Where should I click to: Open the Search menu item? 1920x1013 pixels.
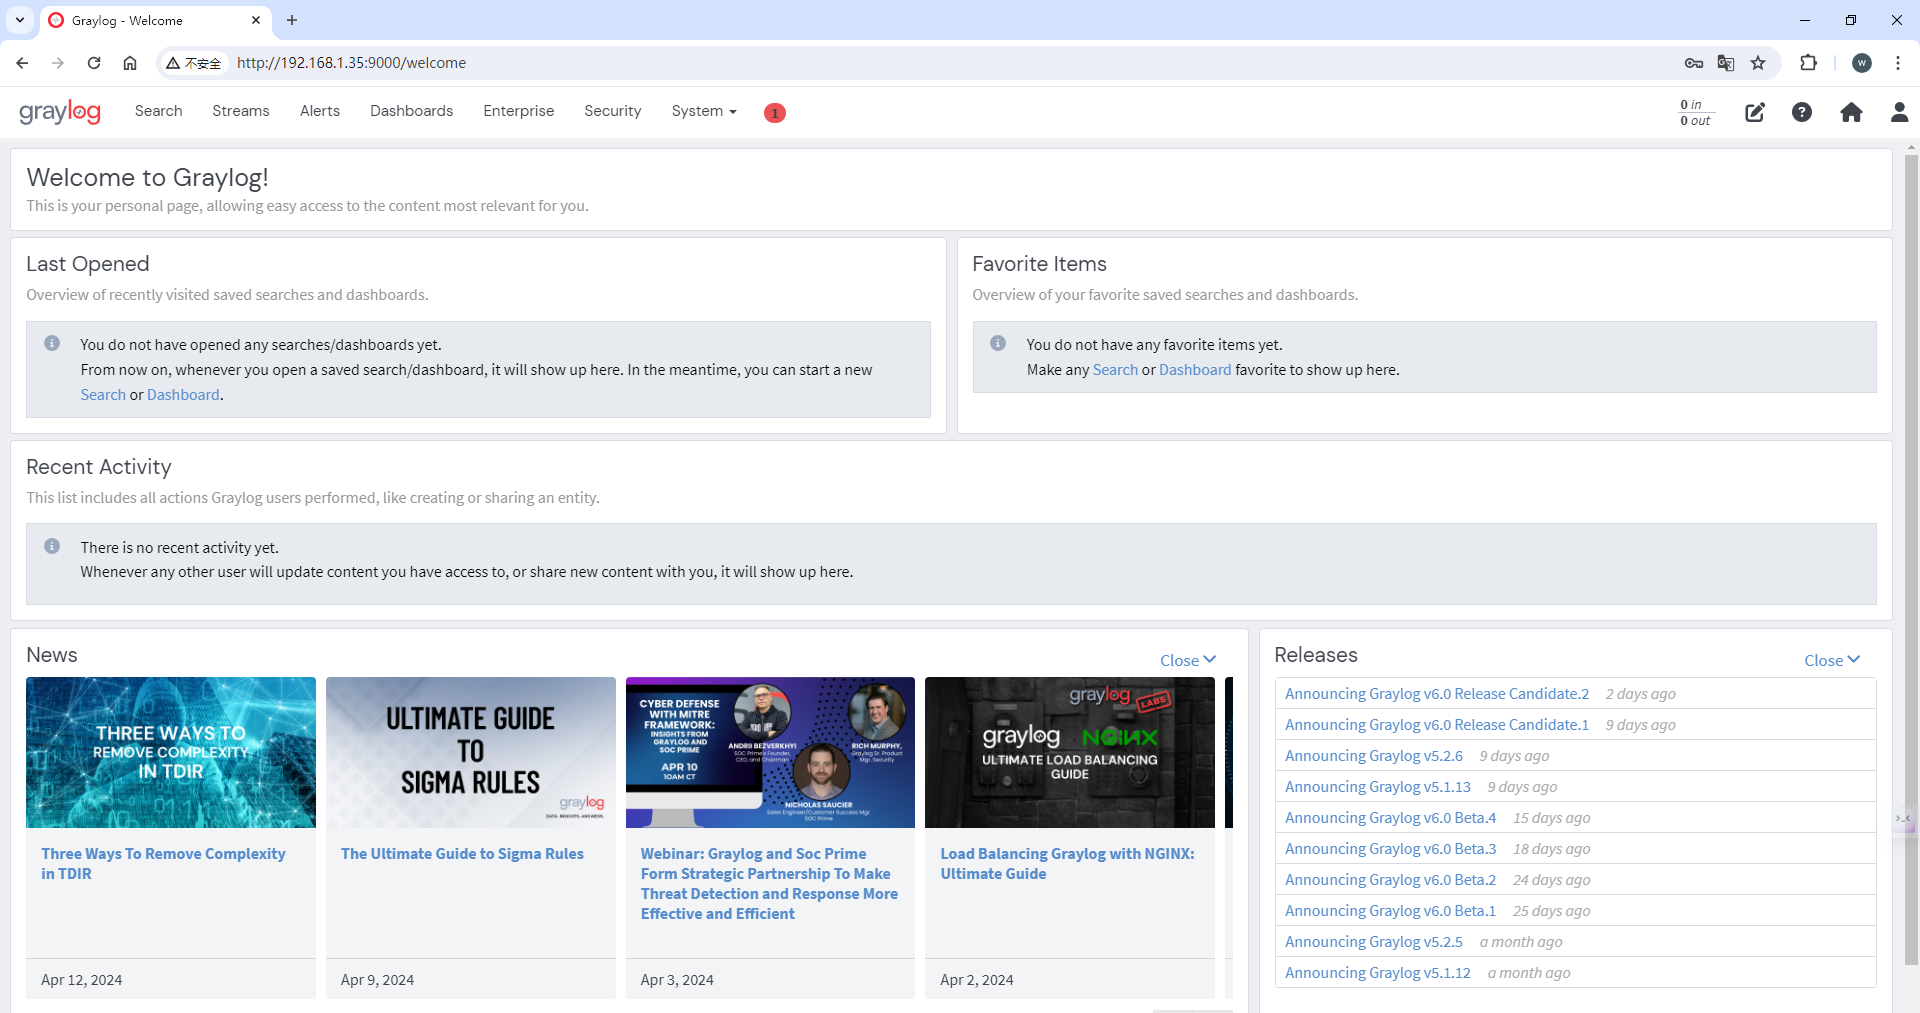(x=158, y=111)
